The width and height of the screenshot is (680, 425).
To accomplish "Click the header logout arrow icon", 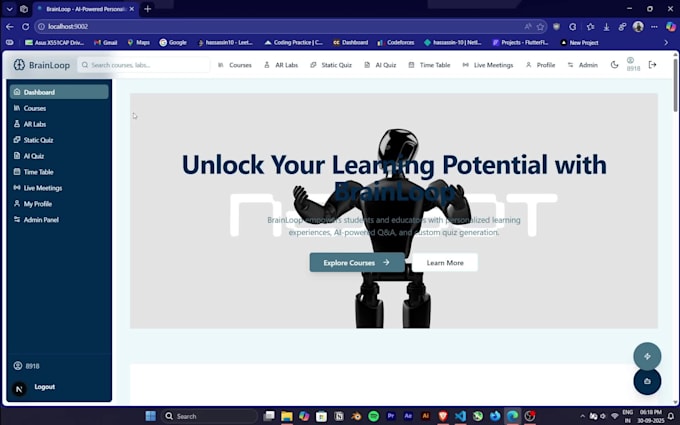I will pos(652,65).
